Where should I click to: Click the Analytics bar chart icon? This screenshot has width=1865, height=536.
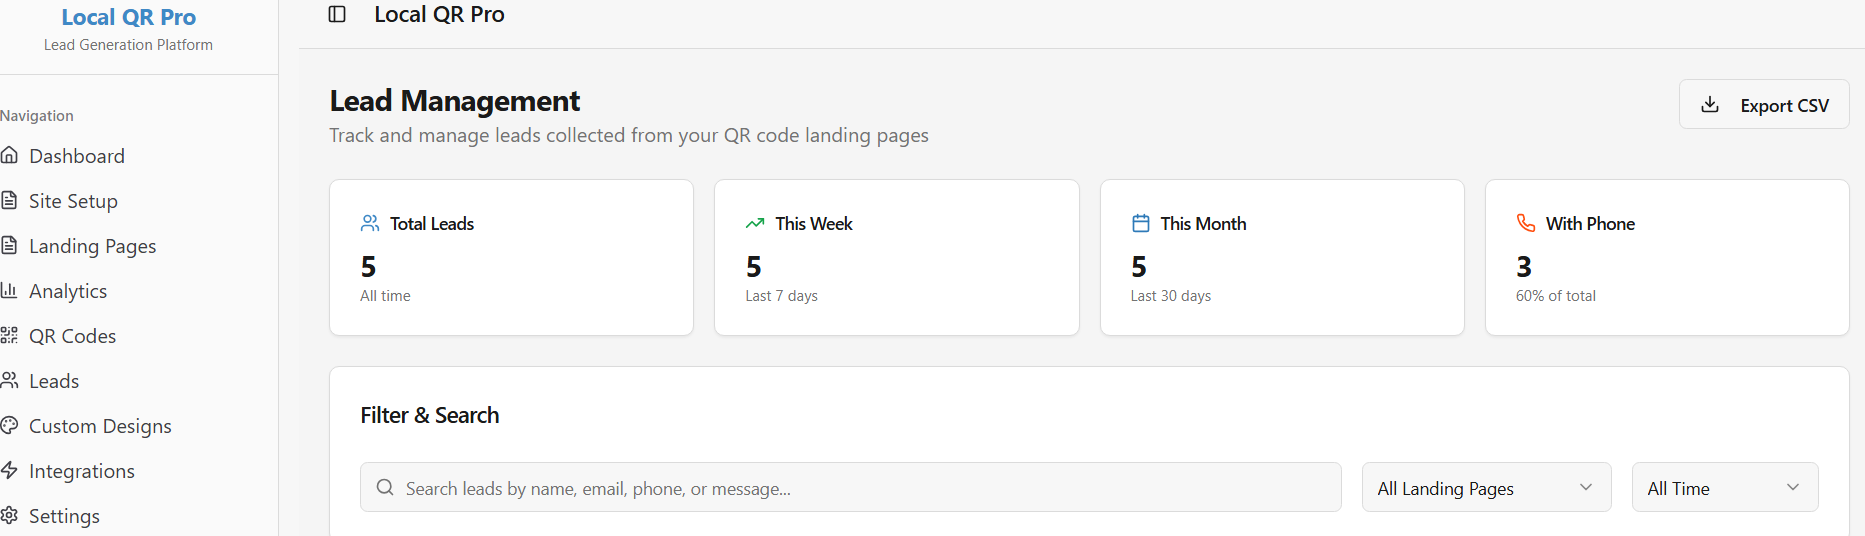(10, 290)
